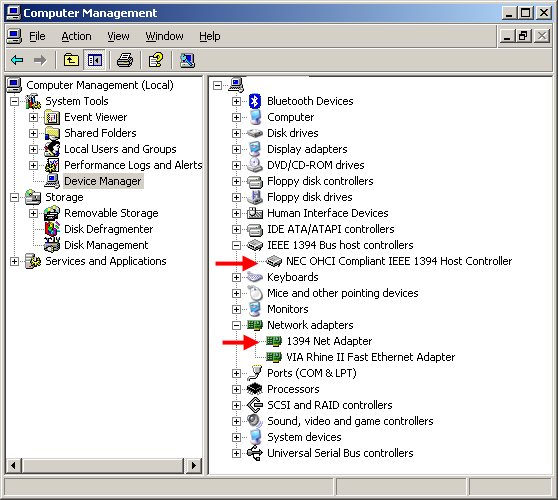The image size is (558, 500).
Task: Select Disk Management in the tree
Action: 106,245
